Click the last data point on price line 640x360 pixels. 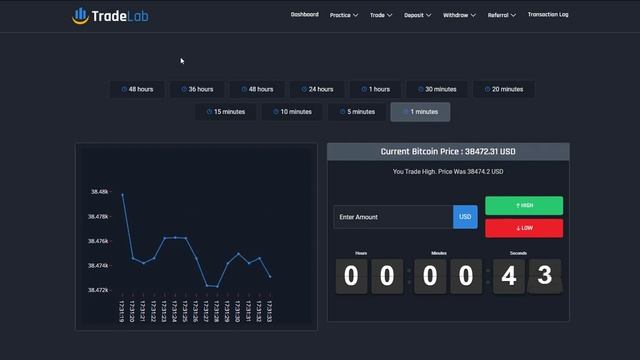[270, 277]
